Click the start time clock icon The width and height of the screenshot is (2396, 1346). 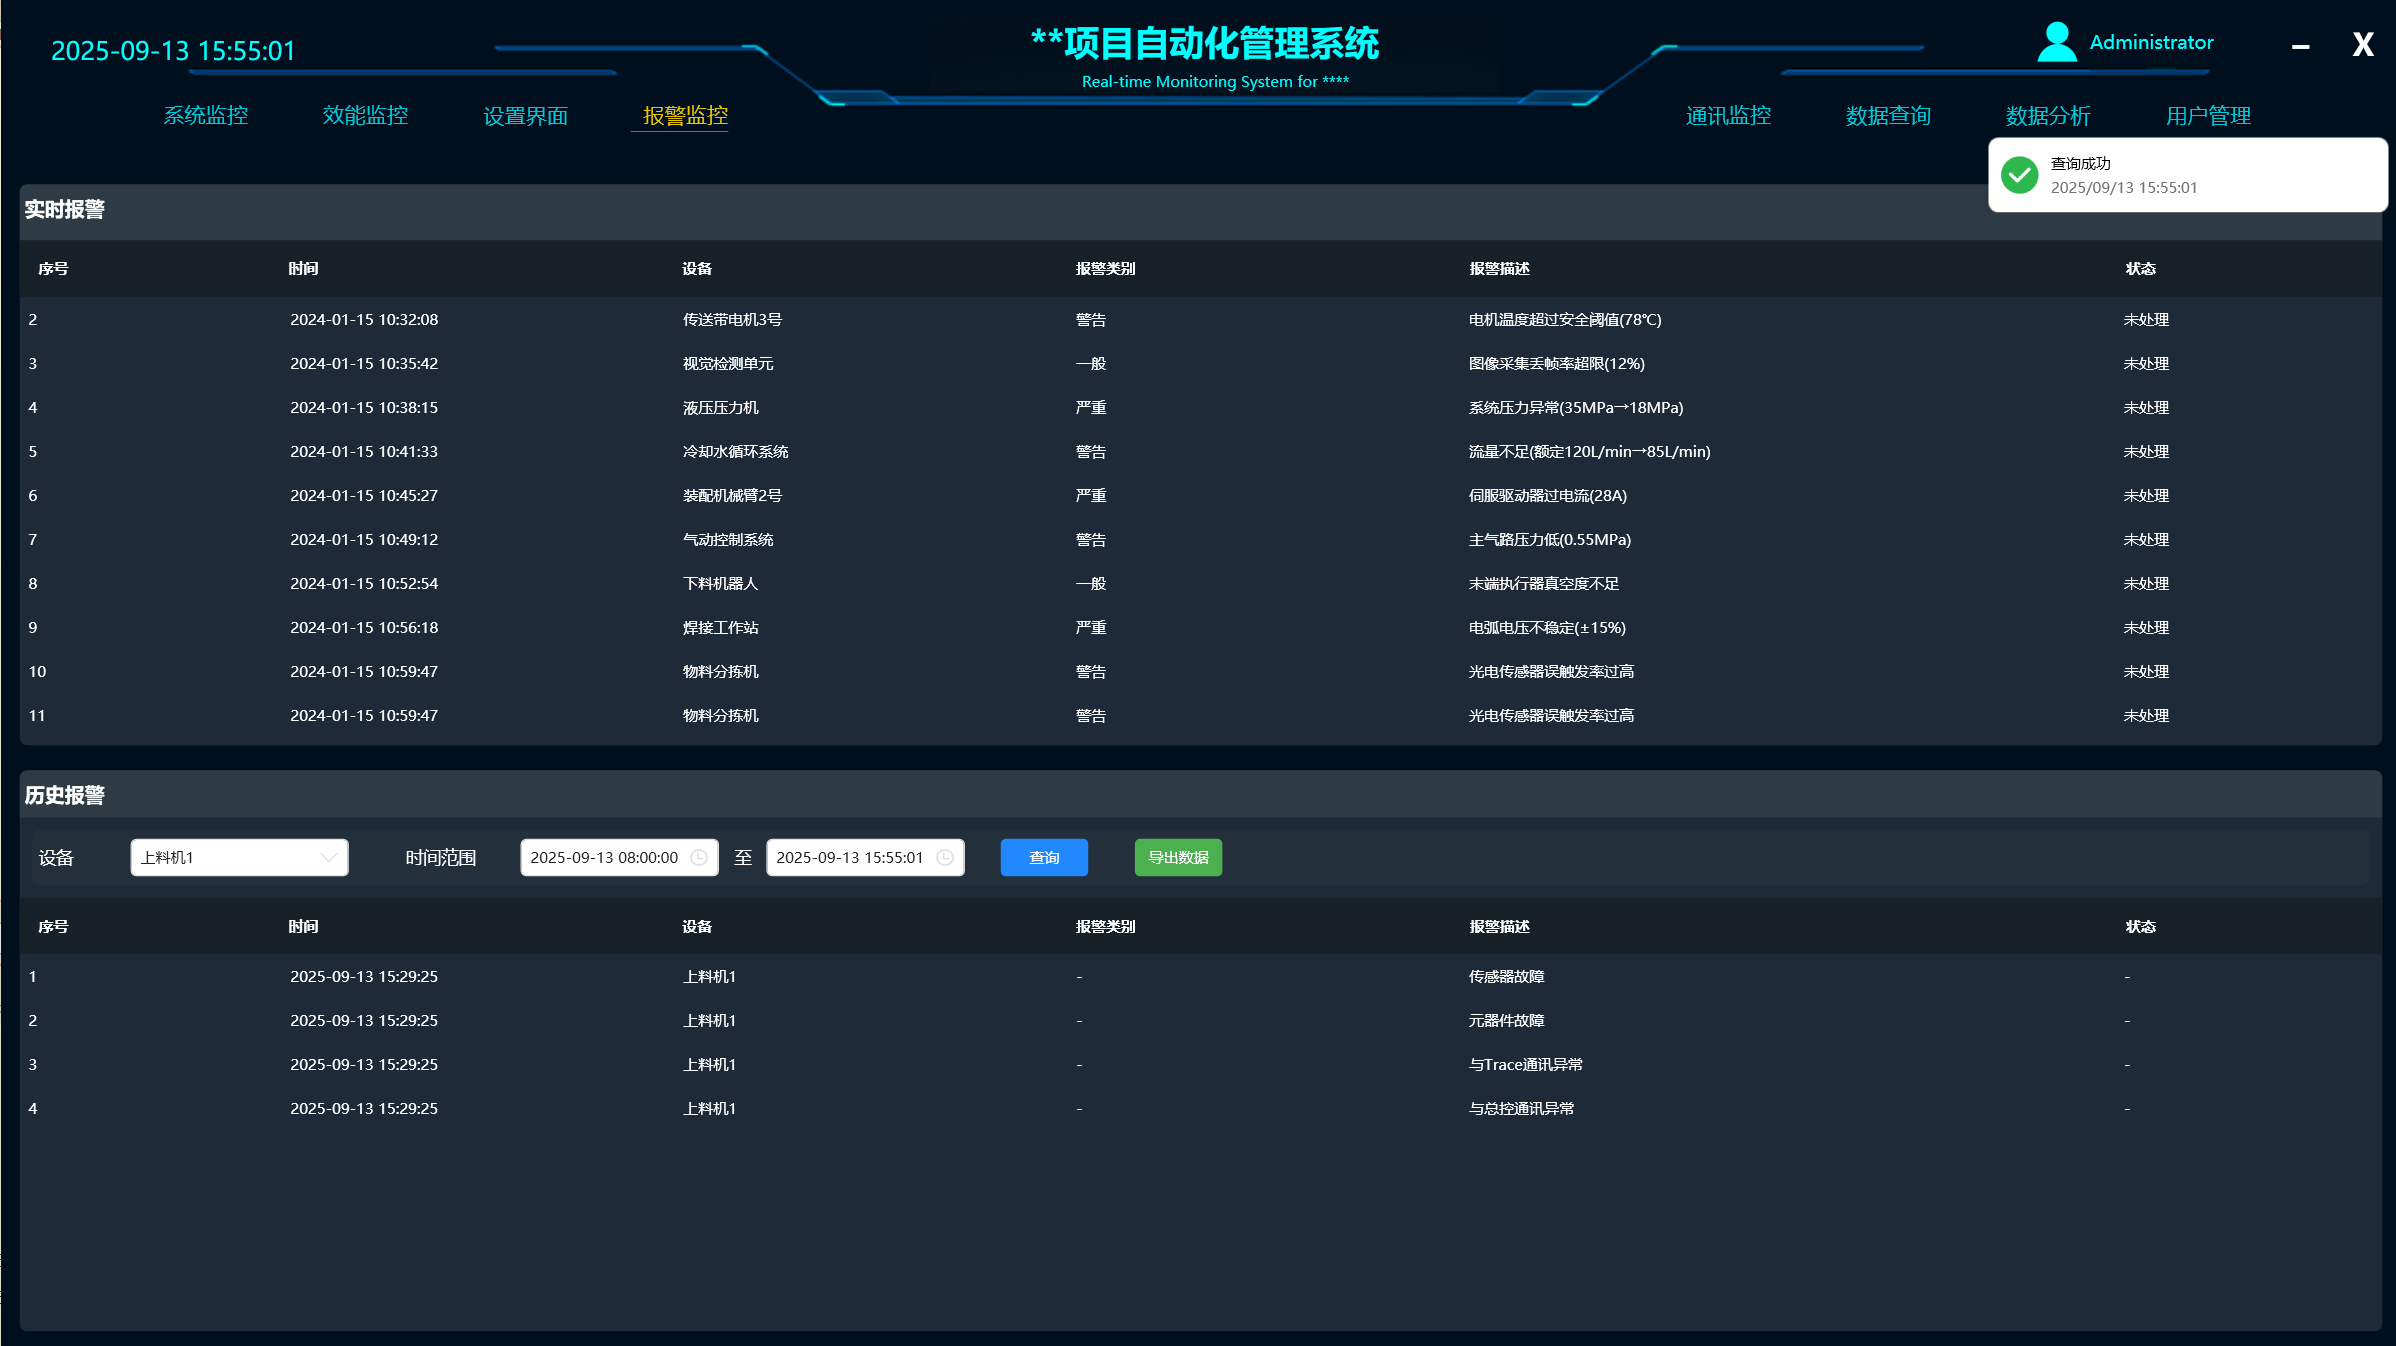click(x=699, y=858)
